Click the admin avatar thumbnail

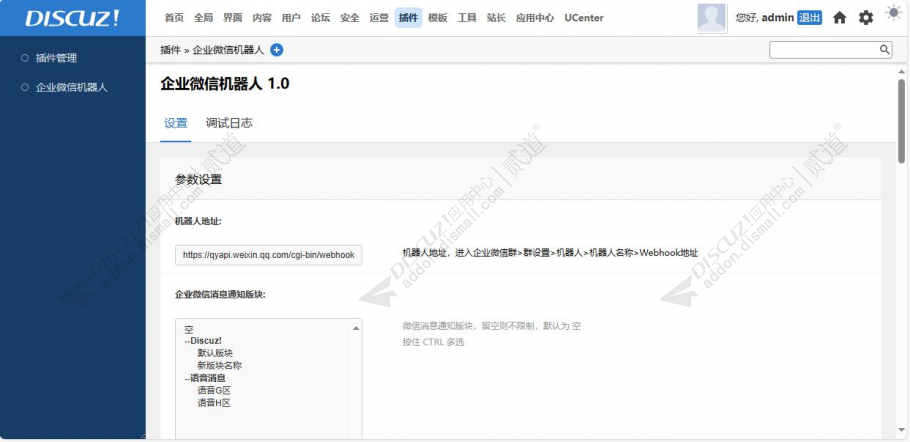click(712, 18)
